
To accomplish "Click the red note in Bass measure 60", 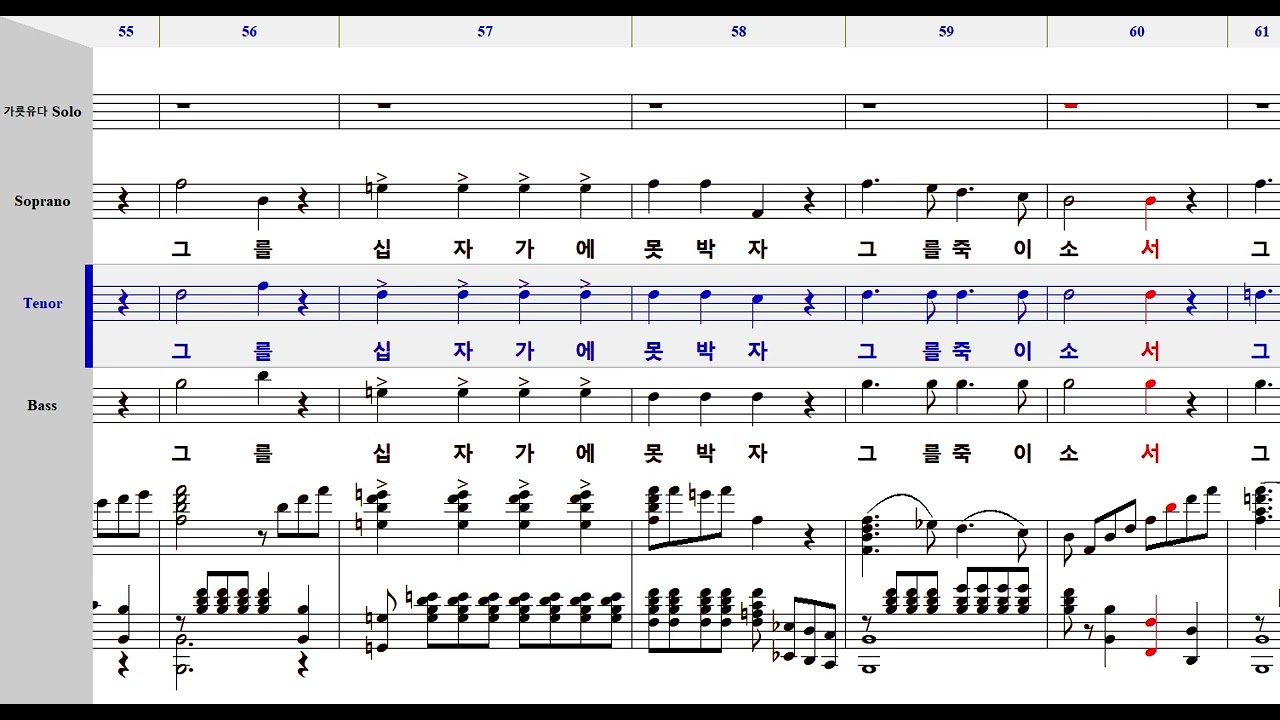I will [1151, 384].
